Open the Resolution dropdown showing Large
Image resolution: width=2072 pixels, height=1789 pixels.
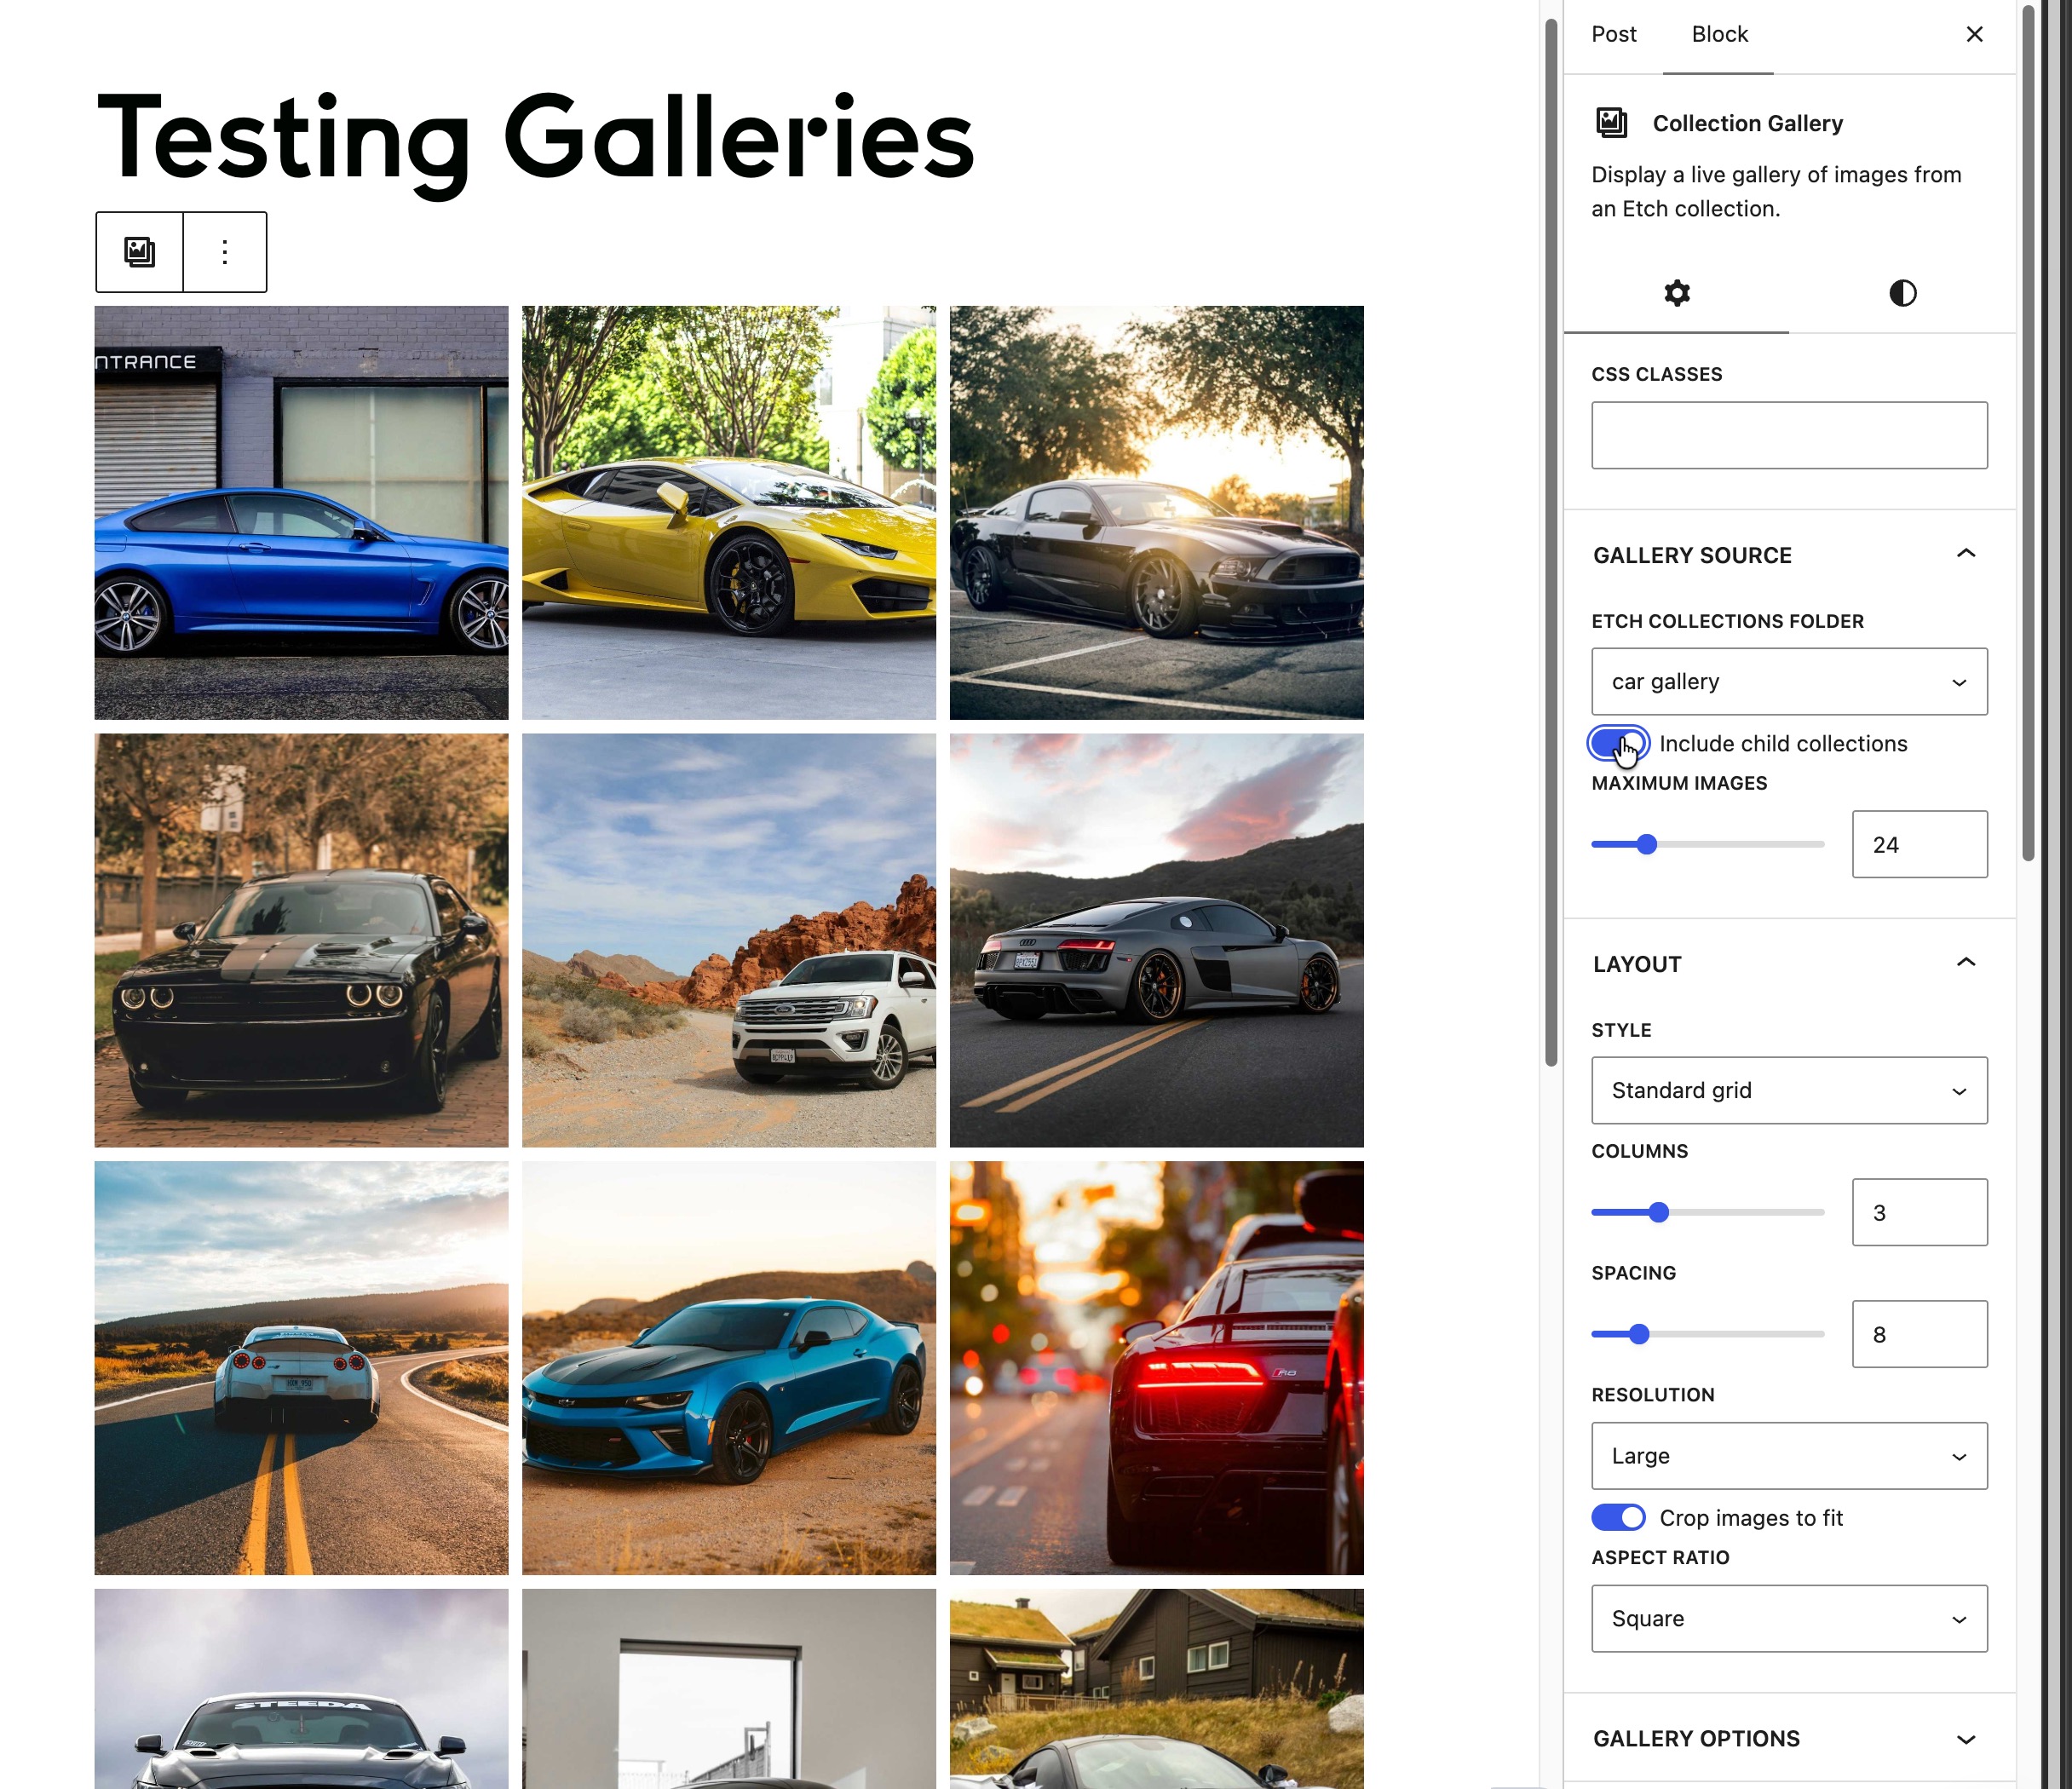point(1789,1456)
